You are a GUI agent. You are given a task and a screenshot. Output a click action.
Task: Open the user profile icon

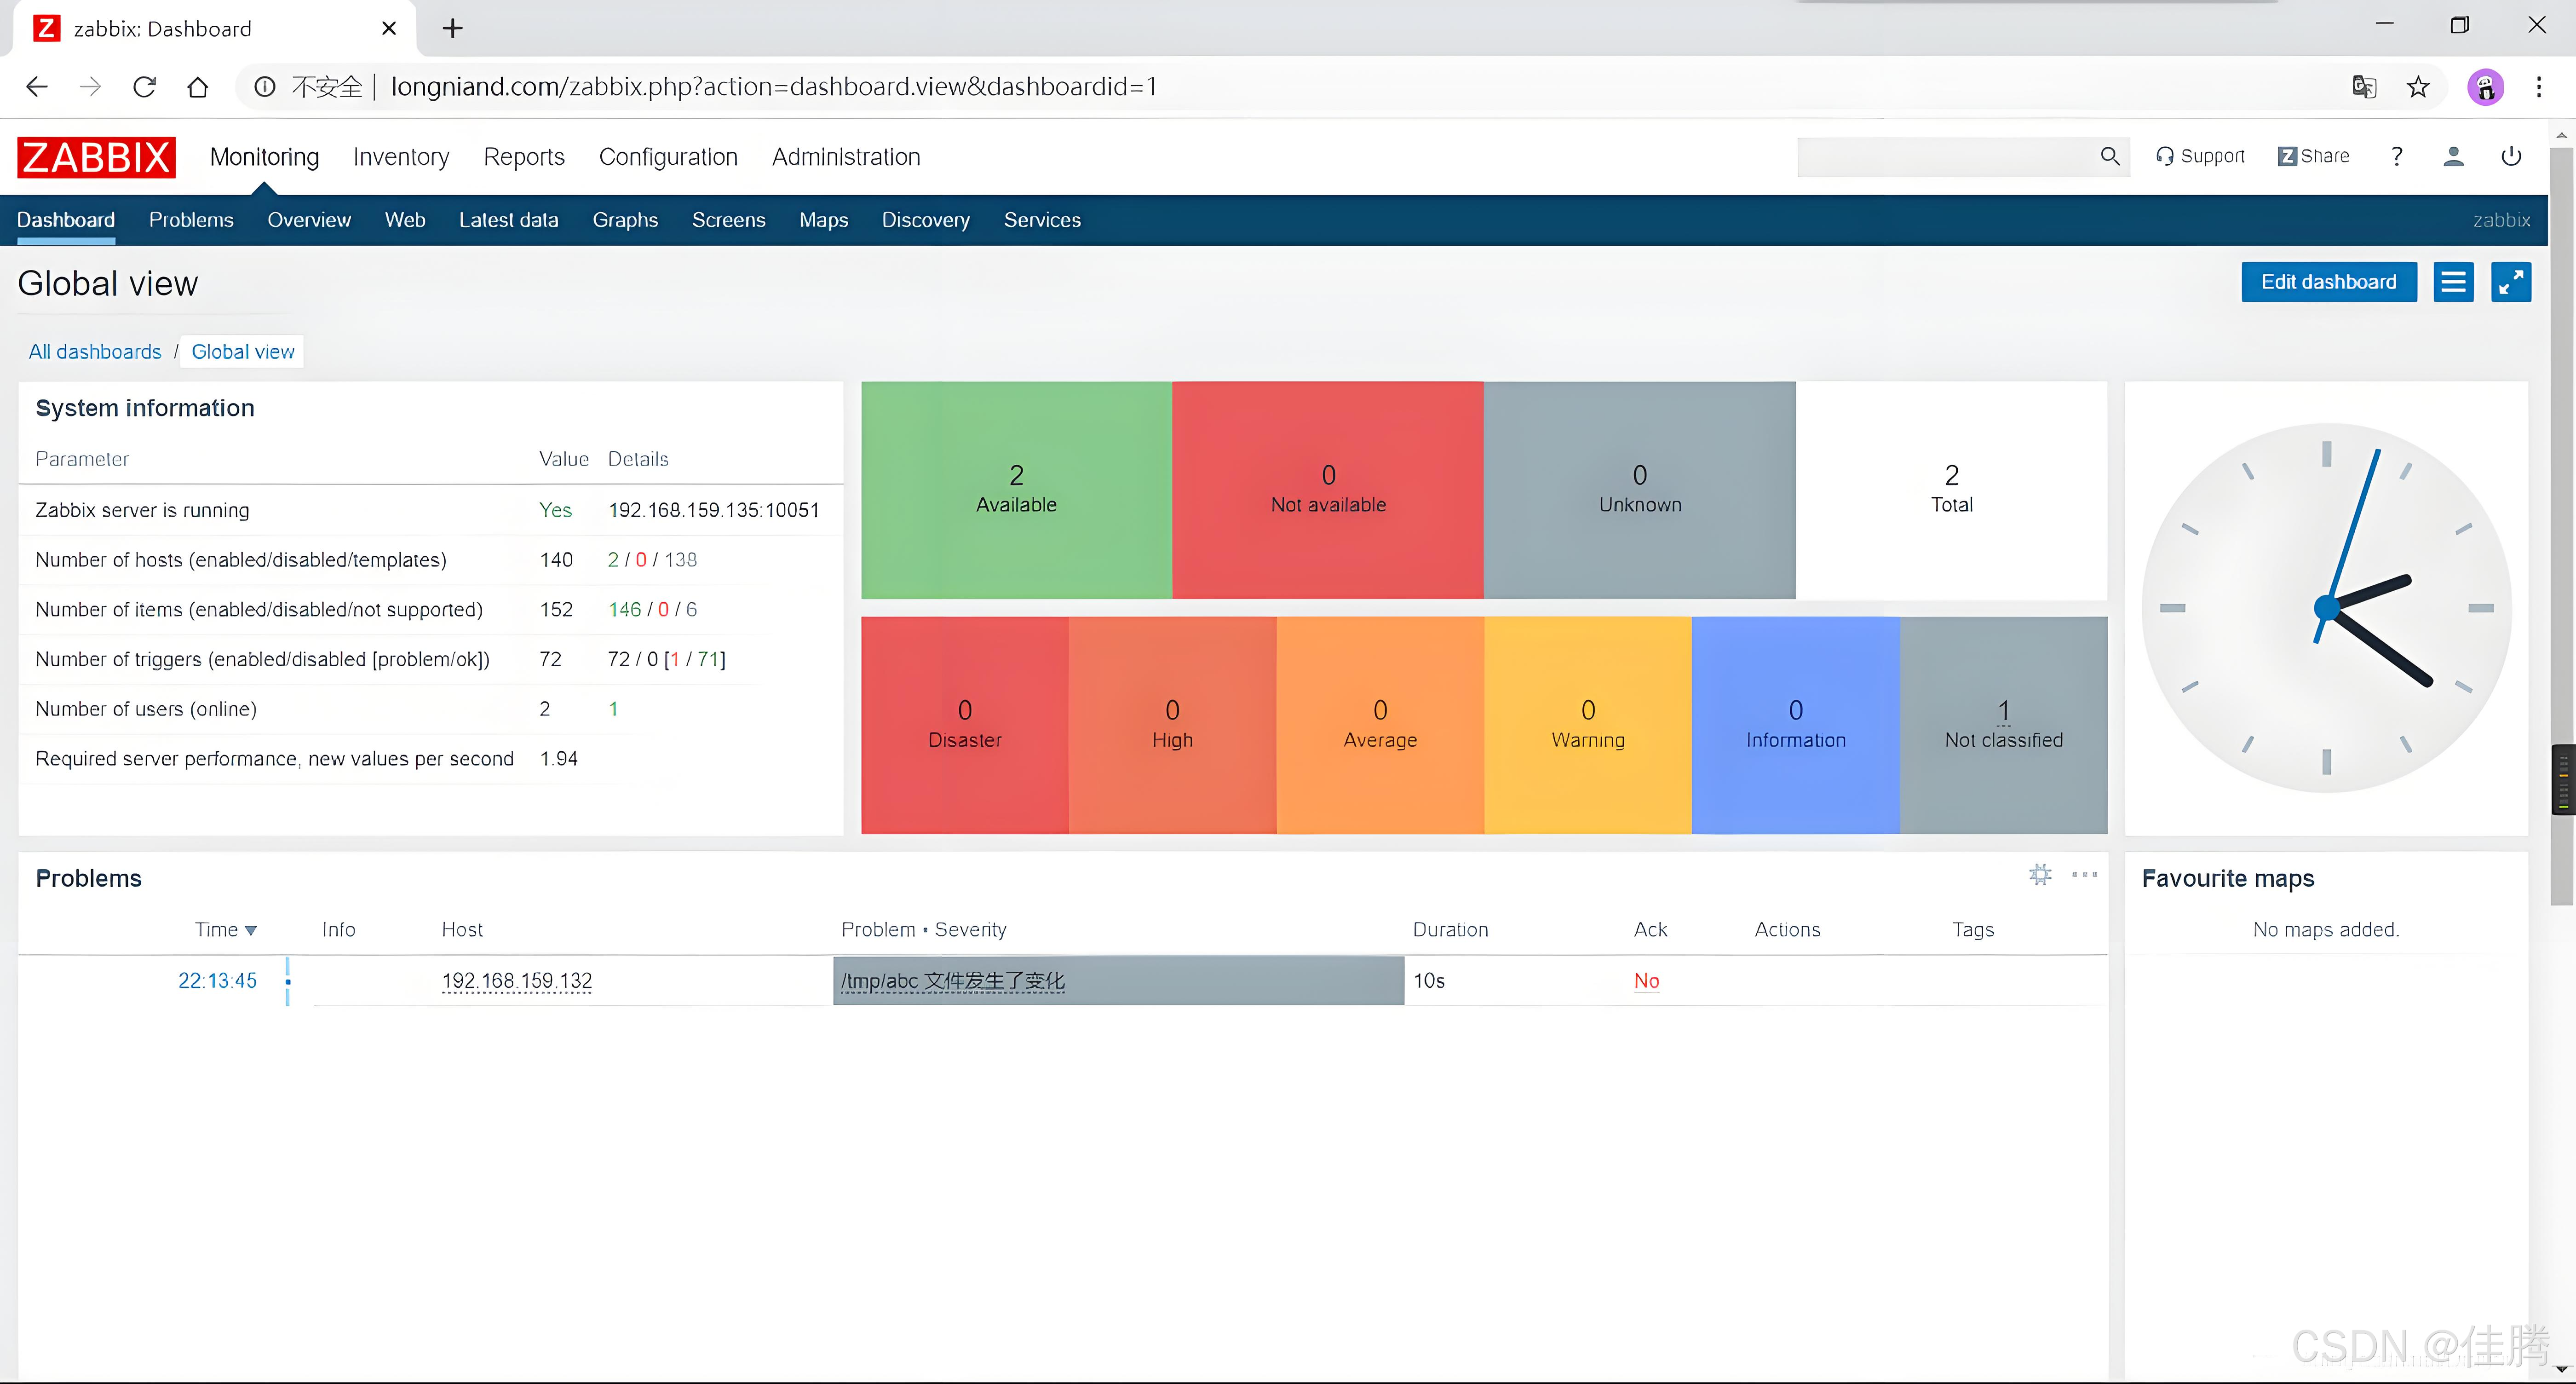tap(2453, 156)
